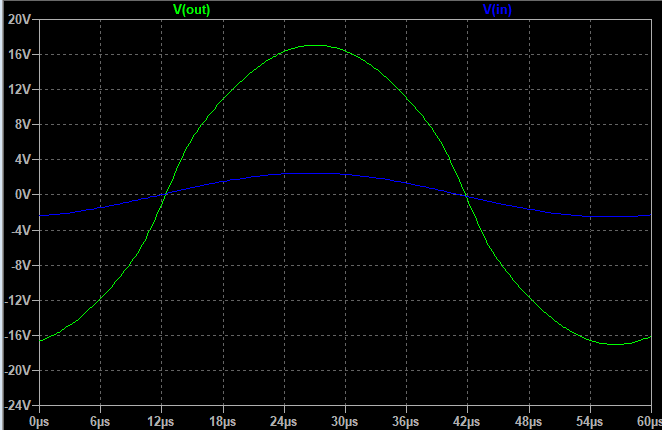Click the 0µs time axis label
Image resolution: width=662 pixels, height=430 pixels.
(39, 422)
